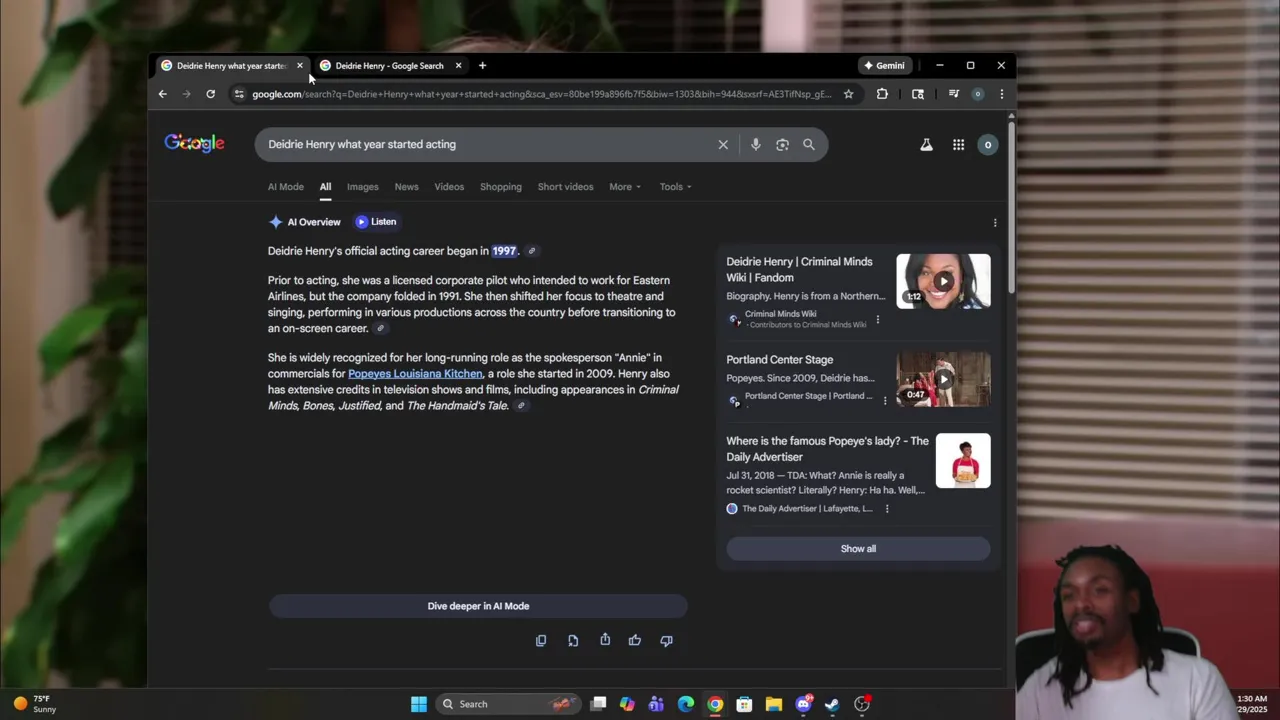Viewport: 1280px width, 720px height.
Task: Open the Deidrie Henry Criminal Minds Wiki result
Action: click(799, 270)
